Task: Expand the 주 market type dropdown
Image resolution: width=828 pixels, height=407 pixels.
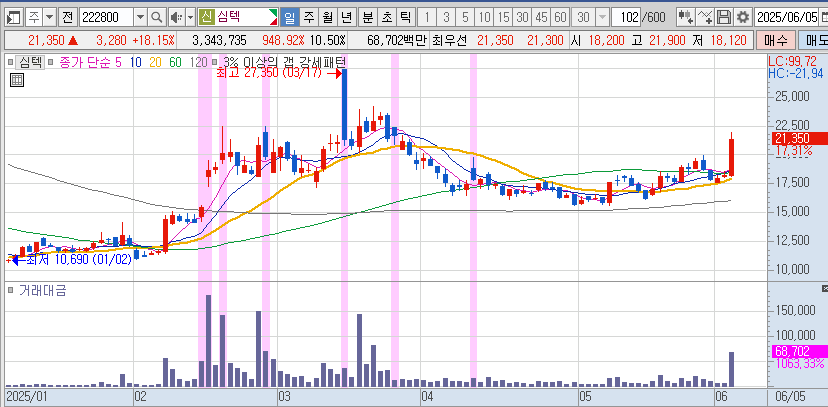Action: 49,18
